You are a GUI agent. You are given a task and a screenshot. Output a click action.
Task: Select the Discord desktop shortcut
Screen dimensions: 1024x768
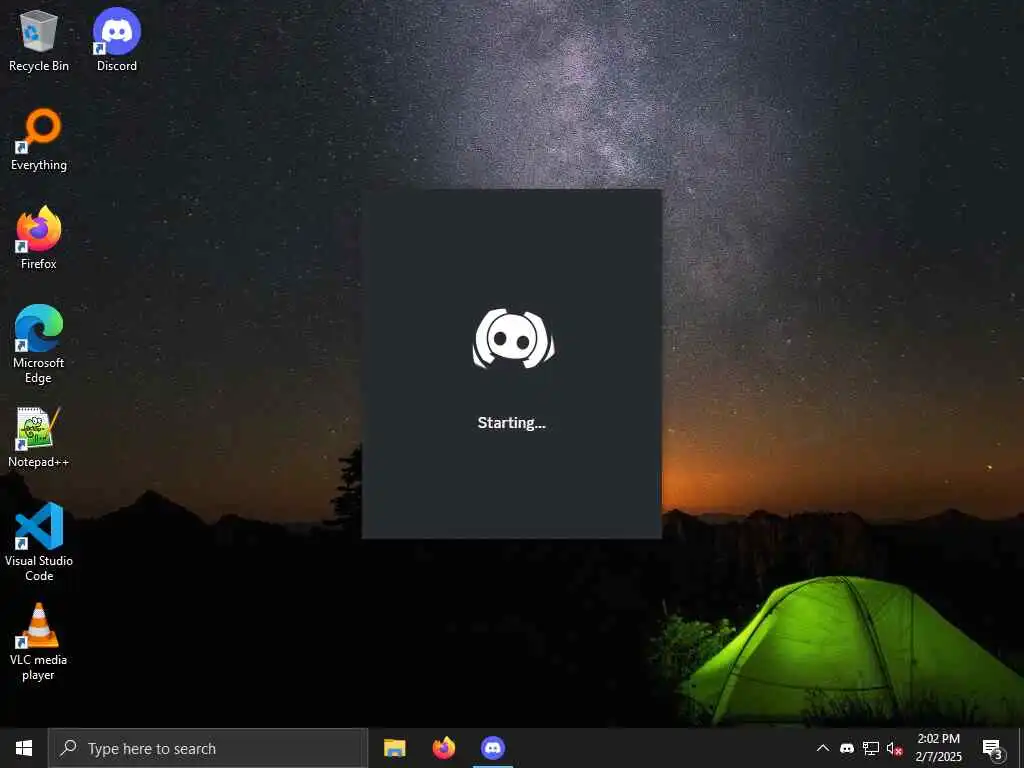point(117,40)
